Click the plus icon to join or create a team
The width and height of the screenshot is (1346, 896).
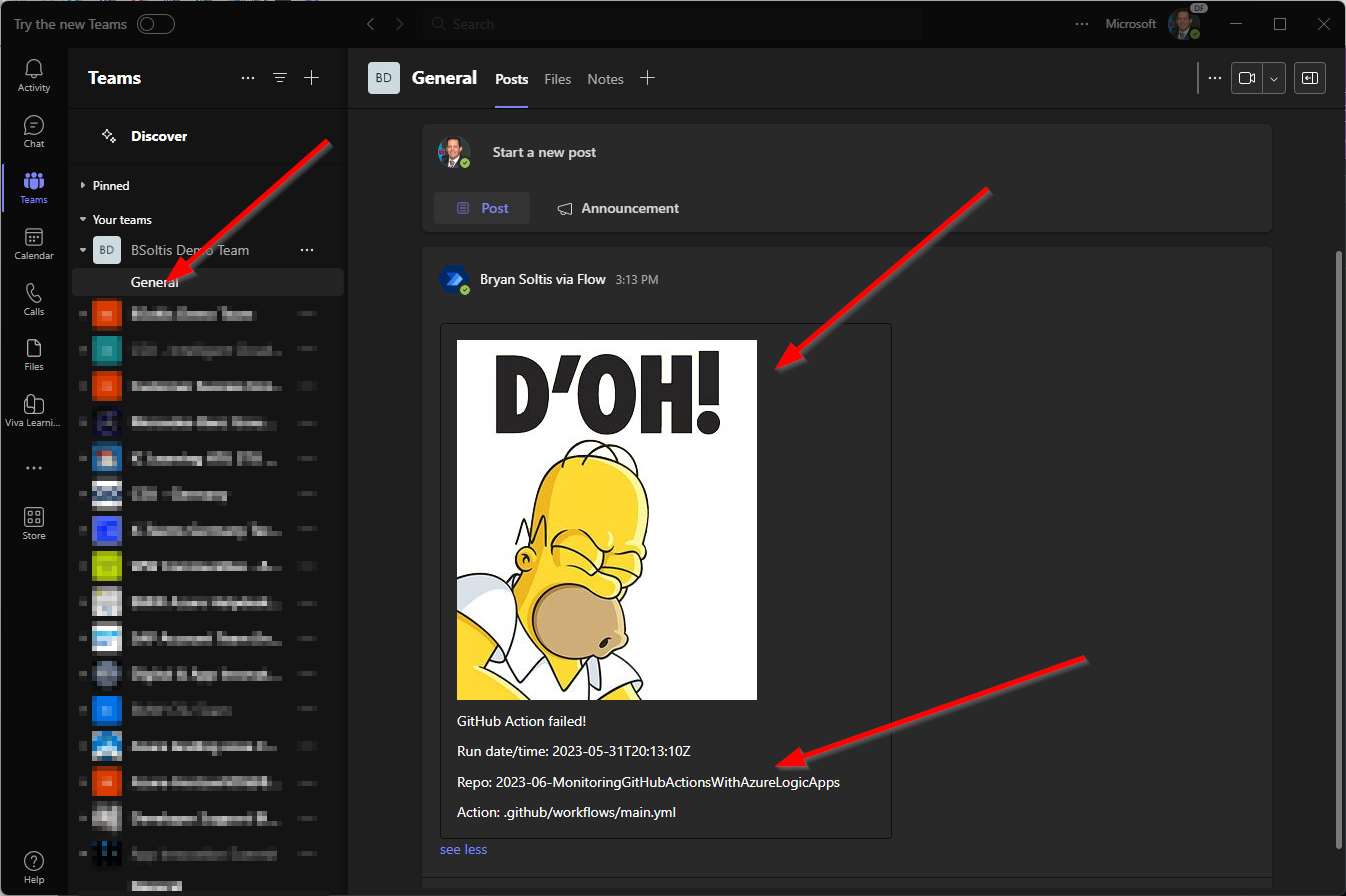pyautogui.click(x=312, y=78)
